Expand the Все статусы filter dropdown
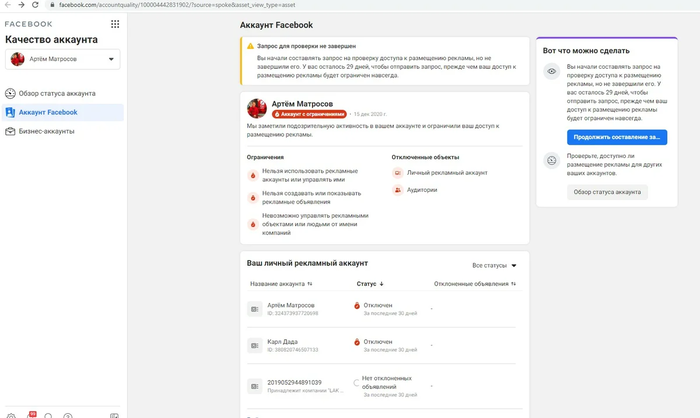Image resolution: width=700 pixels, height=418 pixels. (x=494, y=266)
